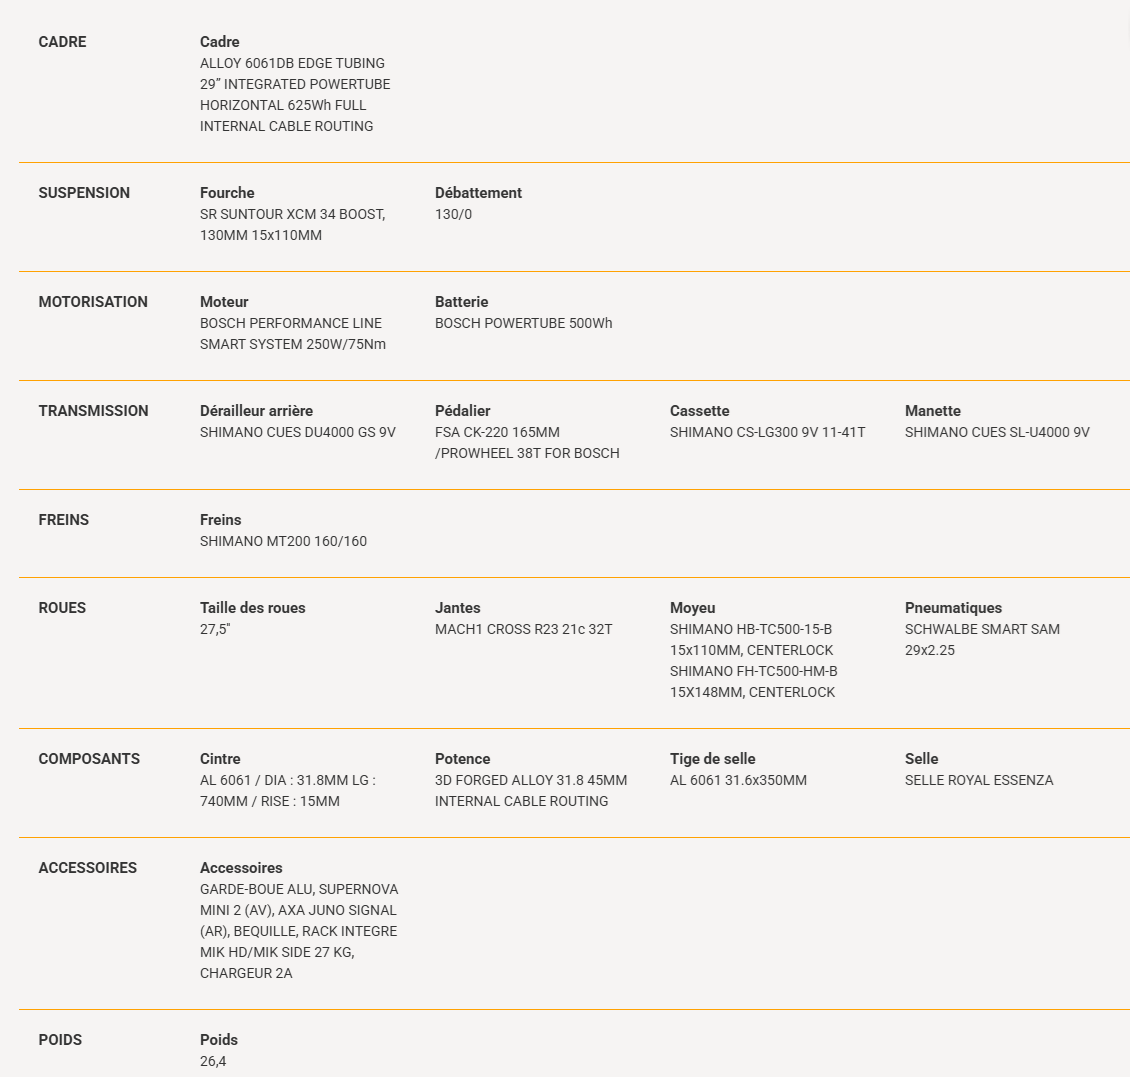Select the MACH1 CROSS R23 rim text
Image resolution: width=1130 pixels, height=1080 pixels.
[x=523, y=628]
